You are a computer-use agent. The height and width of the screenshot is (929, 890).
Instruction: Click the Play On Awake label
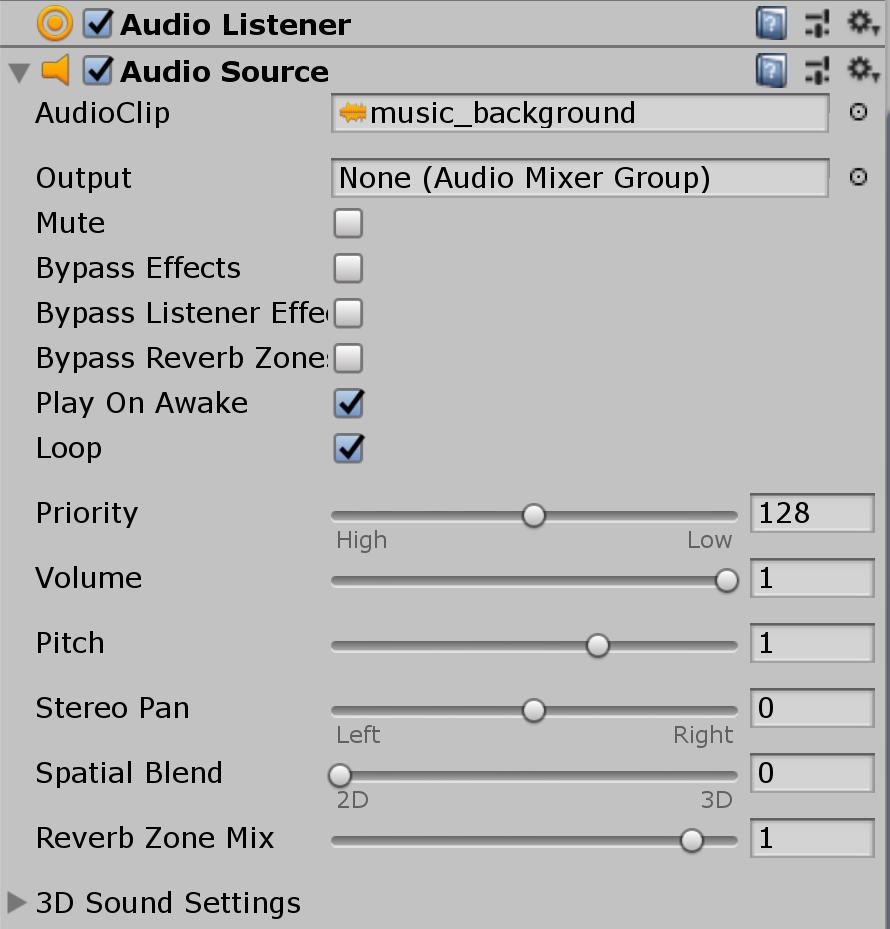[142, 404]
